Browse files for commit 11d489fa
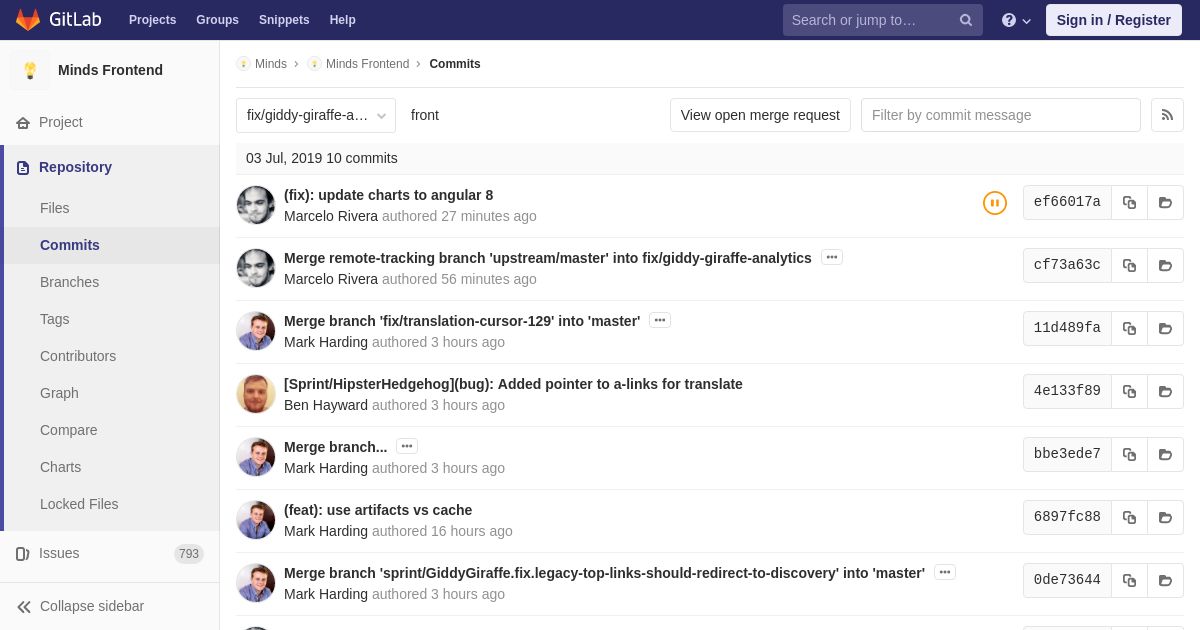 tap(1165, 328)
